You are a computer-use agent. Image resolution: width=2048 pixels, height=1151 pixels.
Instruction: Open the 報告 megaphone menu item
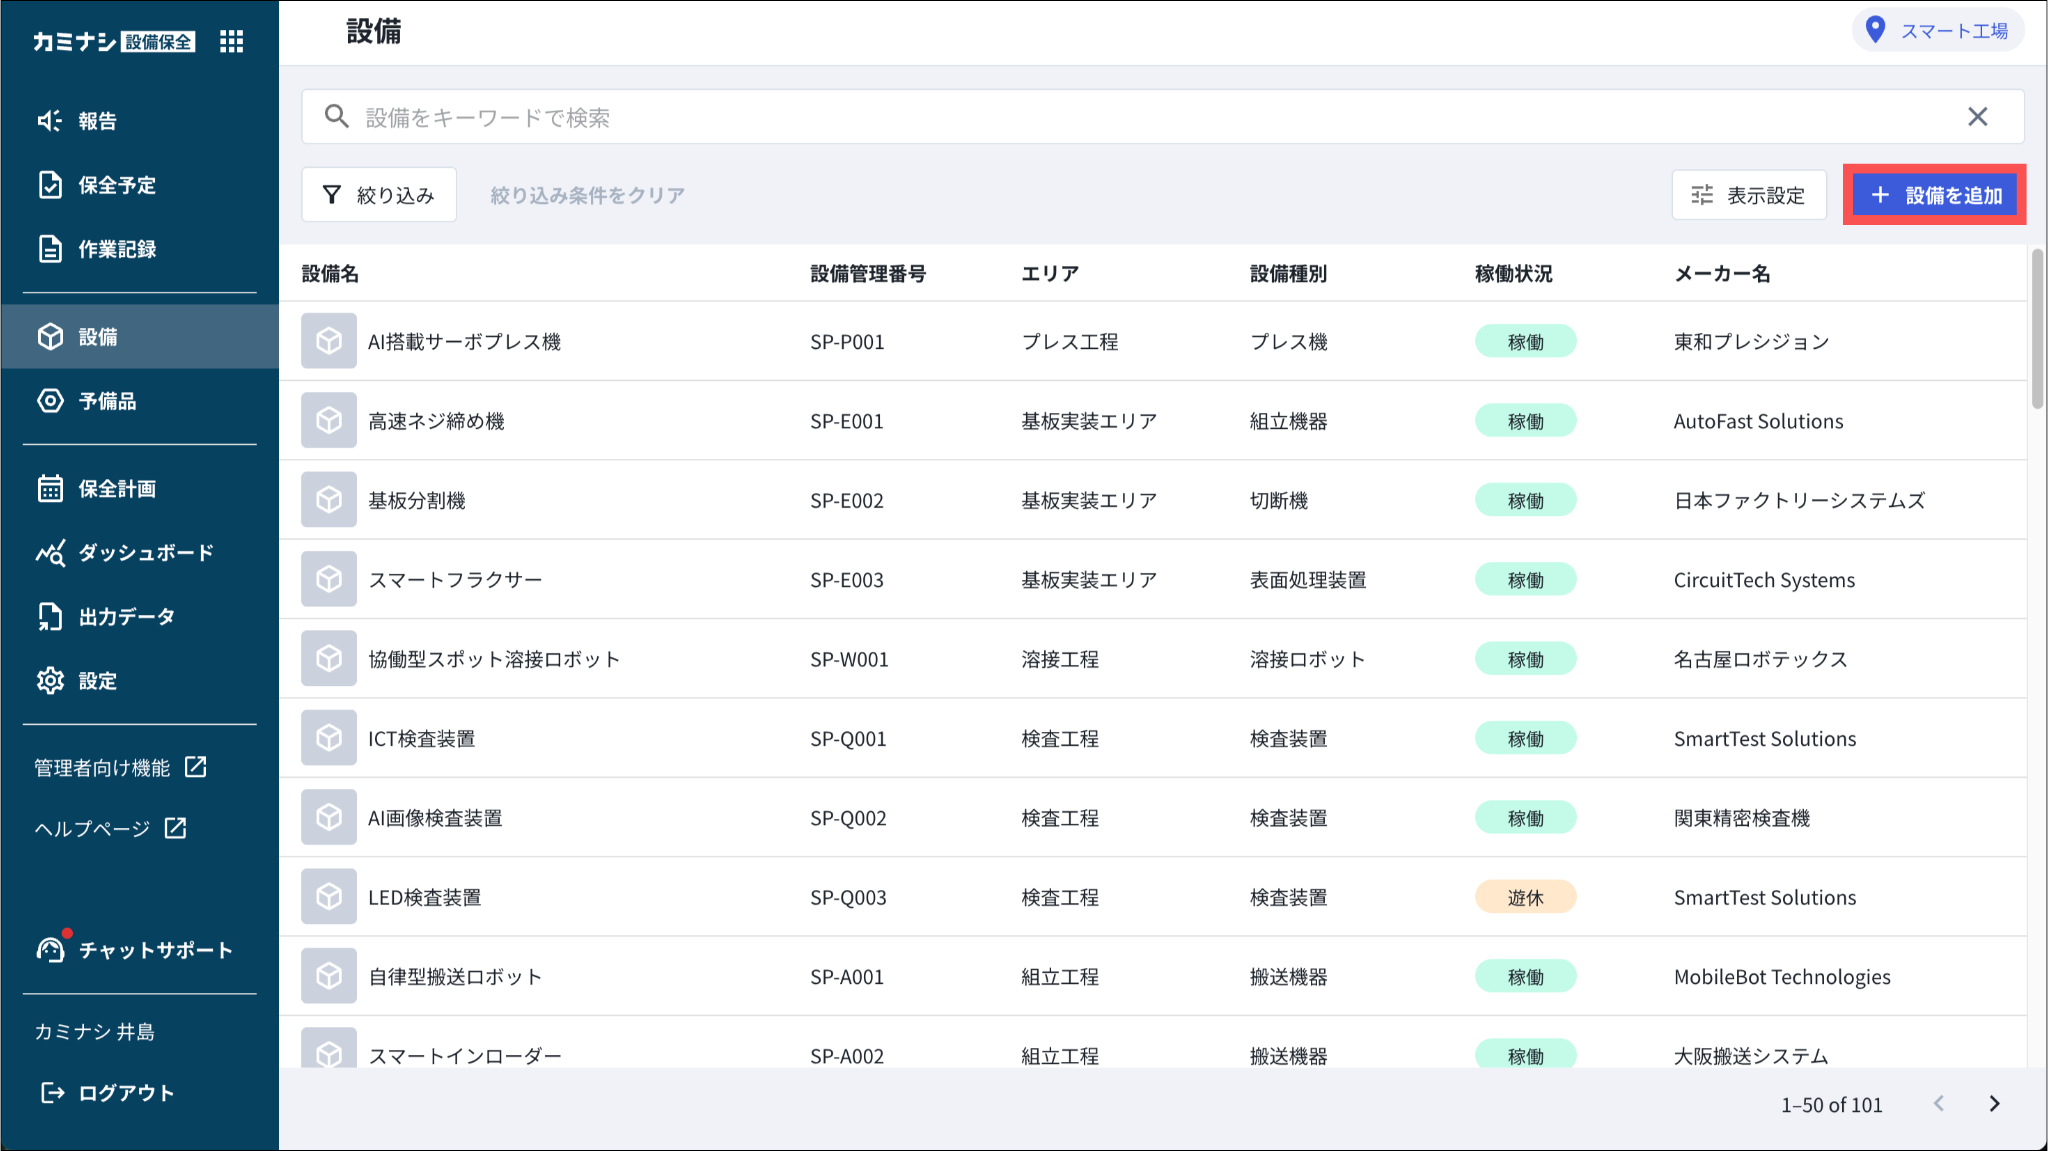tap(78, 121)
